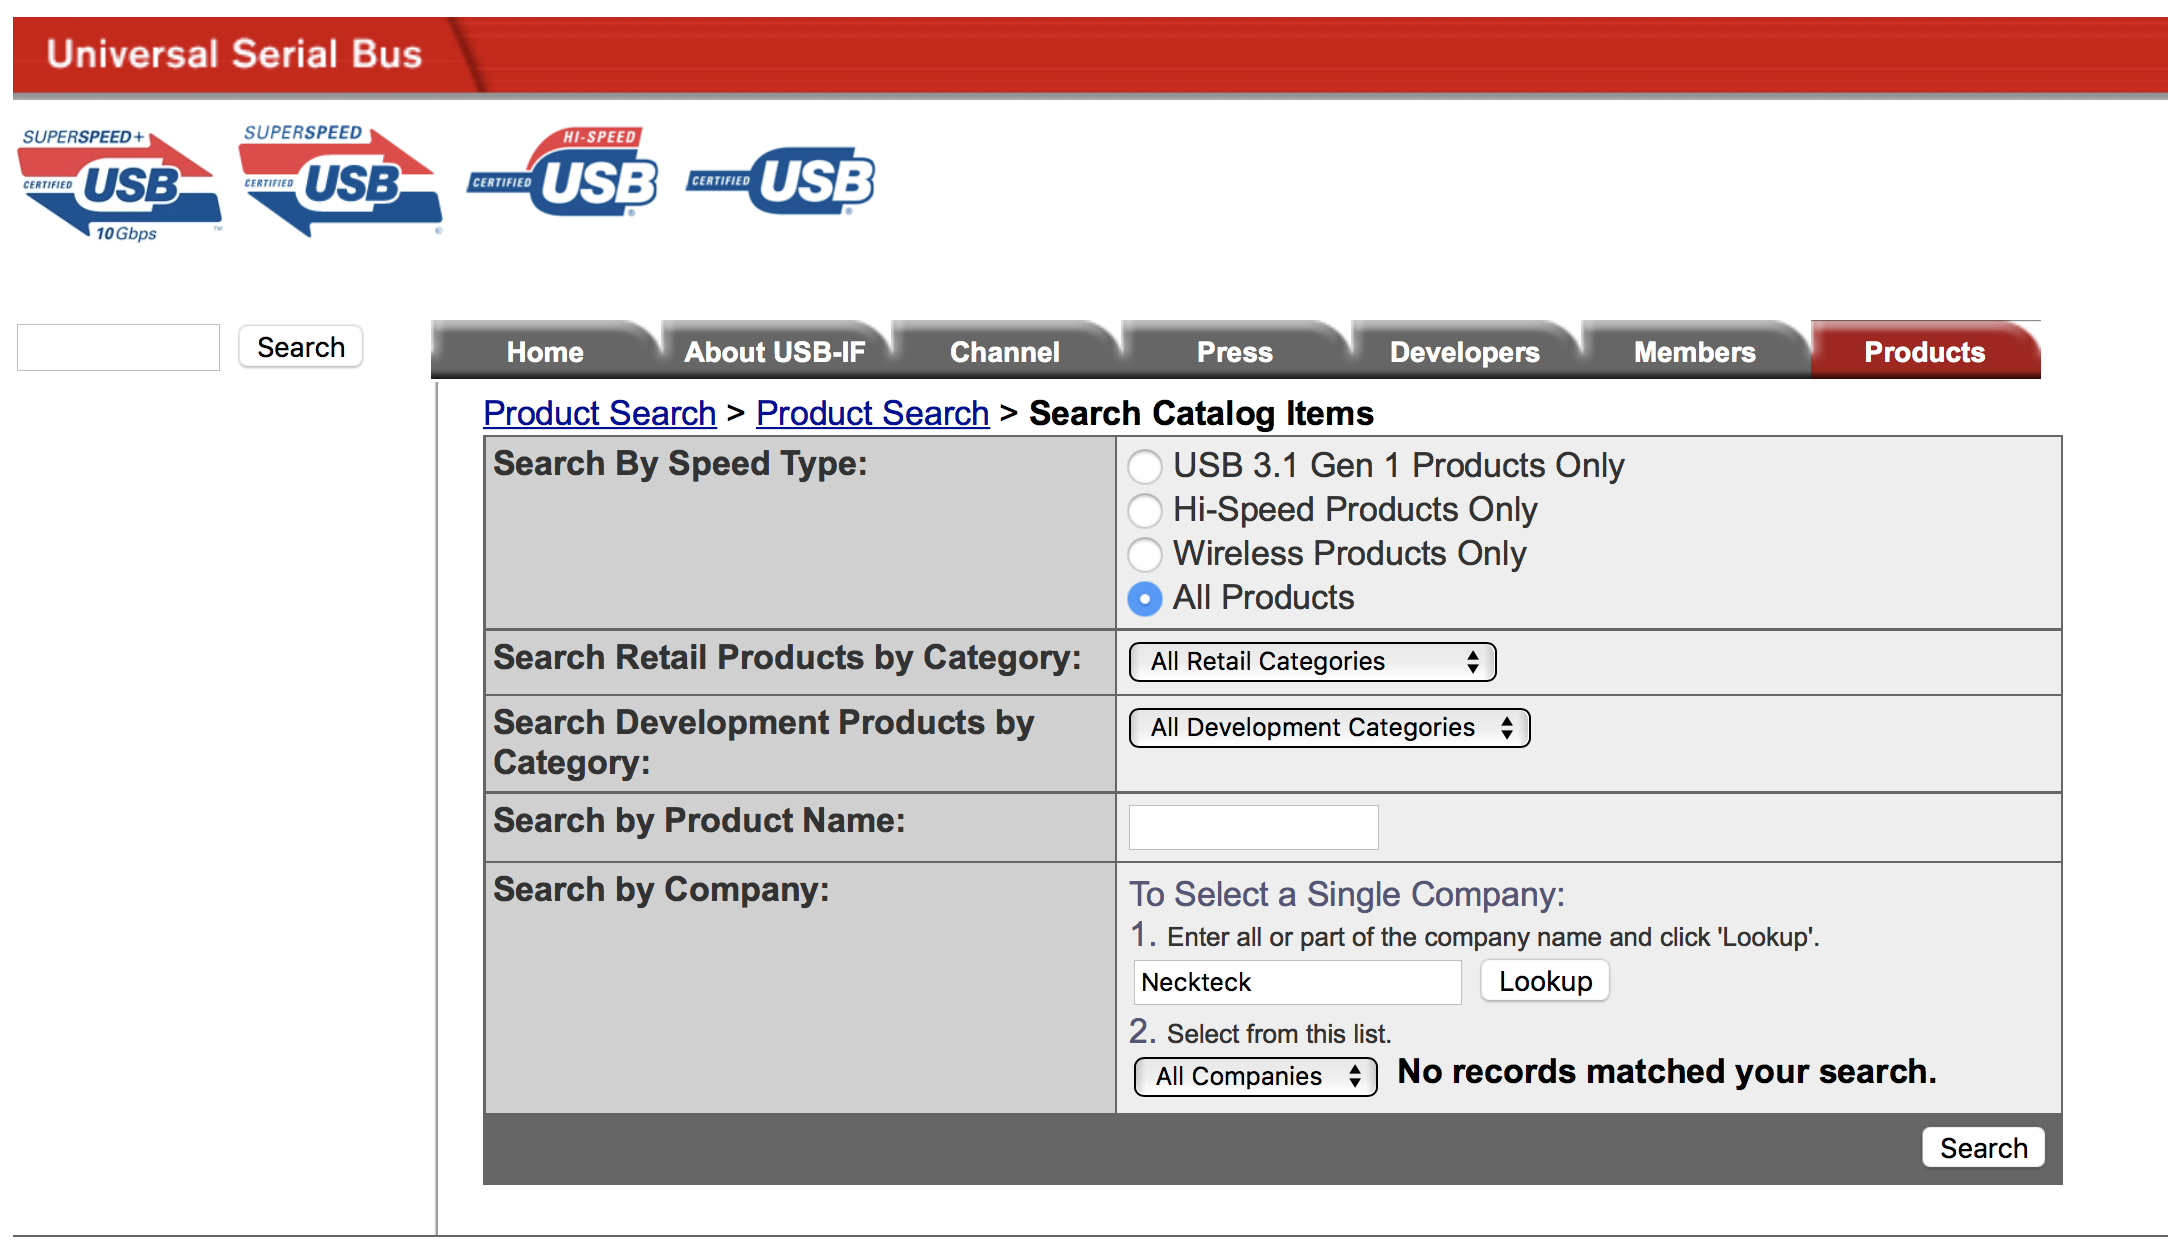
Task: Focus the Search by Product Name field
Action: 1253,827
